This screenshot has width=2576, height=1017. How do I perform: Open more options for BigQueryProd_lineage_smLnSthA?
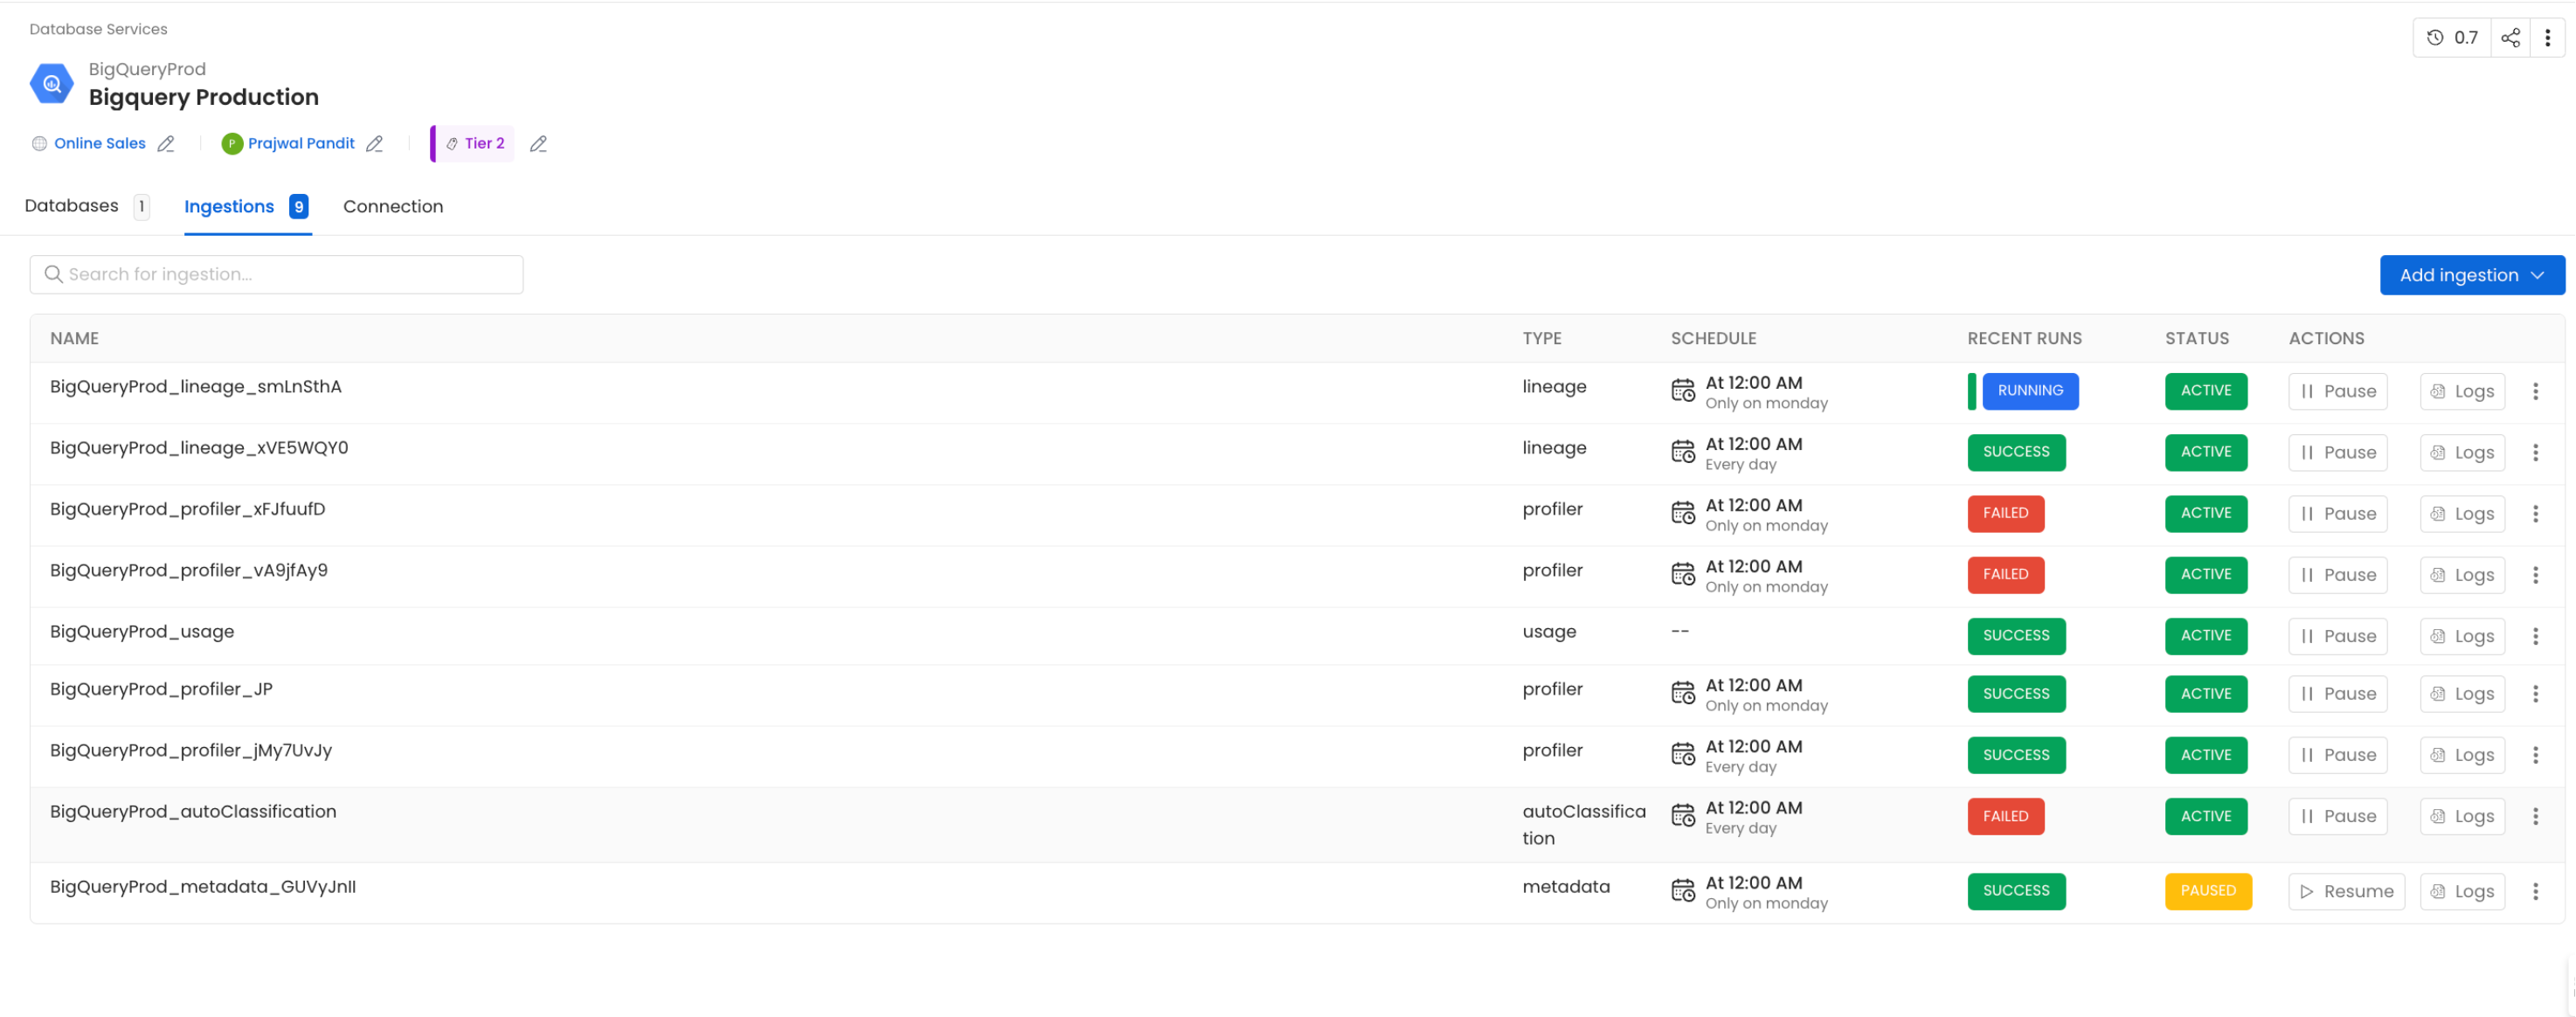tap(2535, 391)
